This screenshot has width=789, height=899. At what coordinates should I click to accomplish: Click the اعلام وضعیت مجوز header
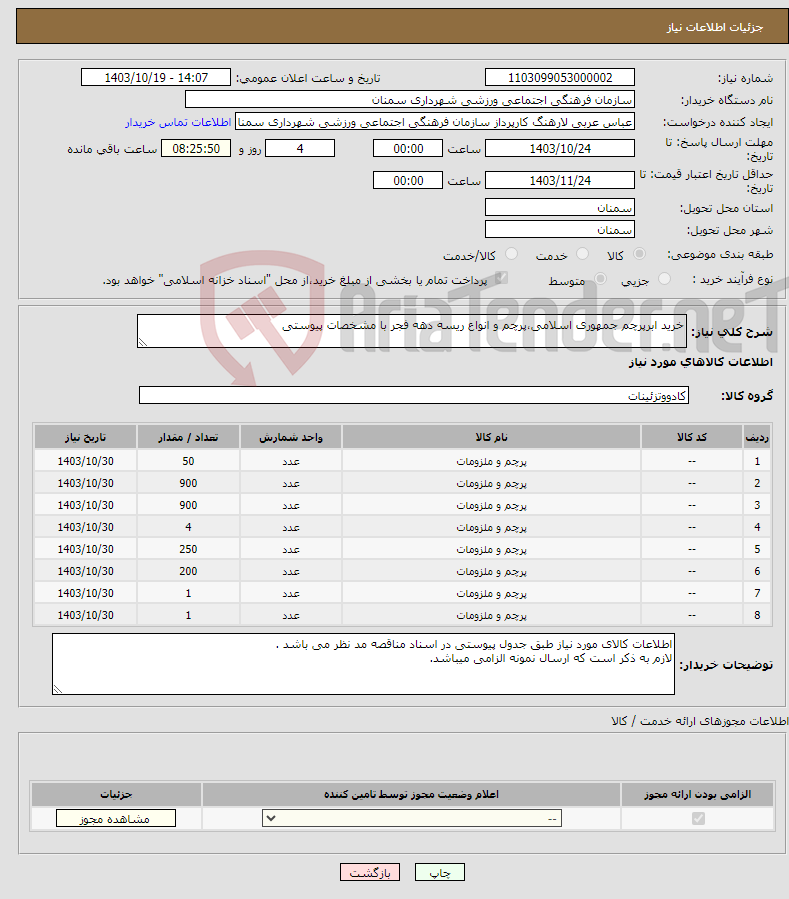coord(411,794)
